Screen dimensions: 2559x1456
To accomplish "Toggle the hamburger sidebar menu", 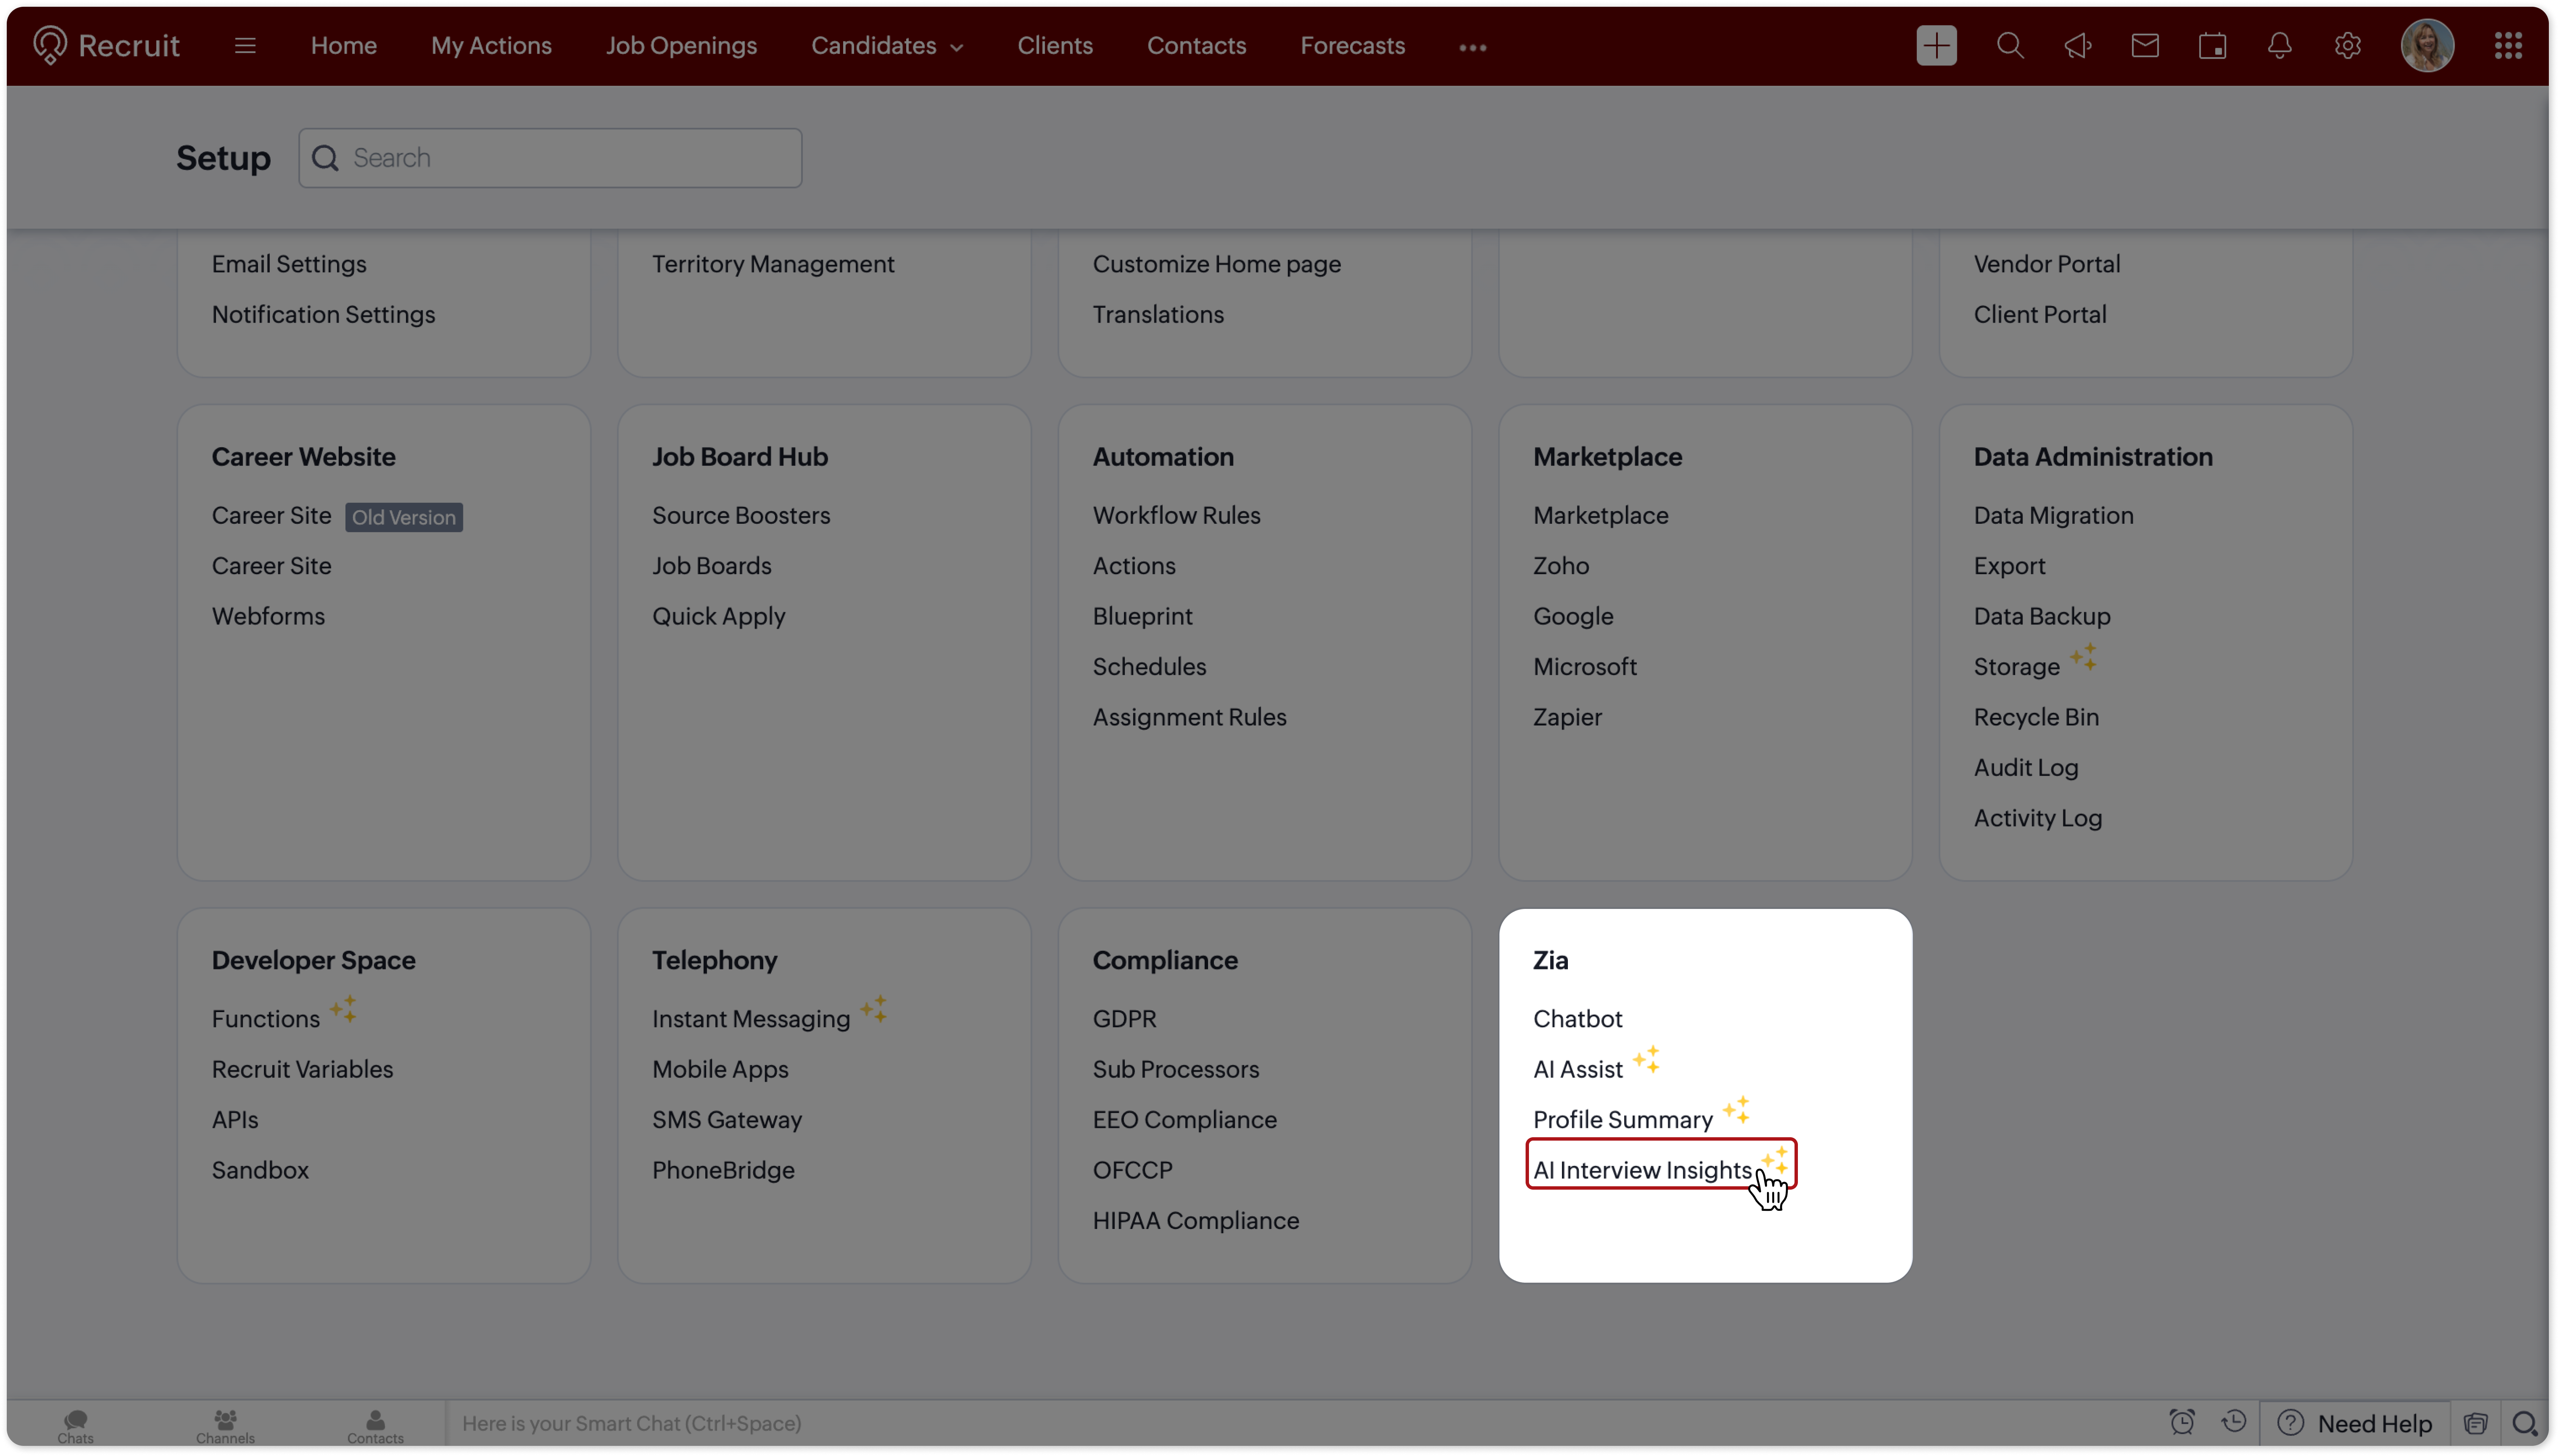I will (x=245, y=46).
